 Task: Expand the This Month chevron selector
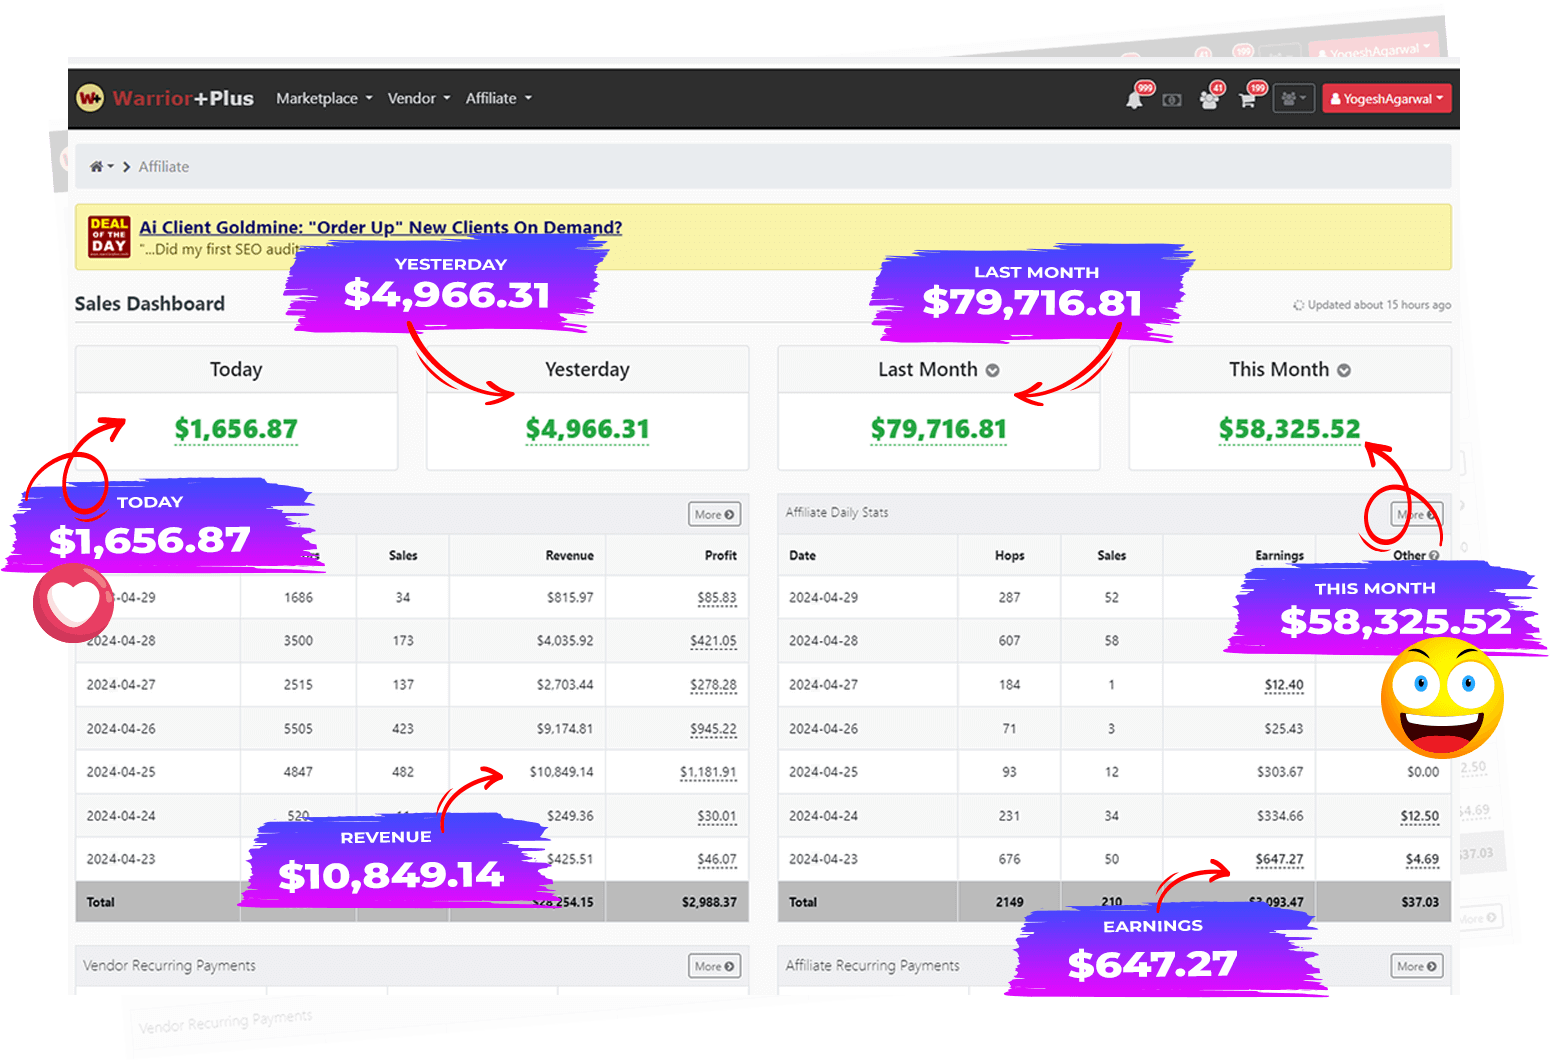tap(1344, 370)
